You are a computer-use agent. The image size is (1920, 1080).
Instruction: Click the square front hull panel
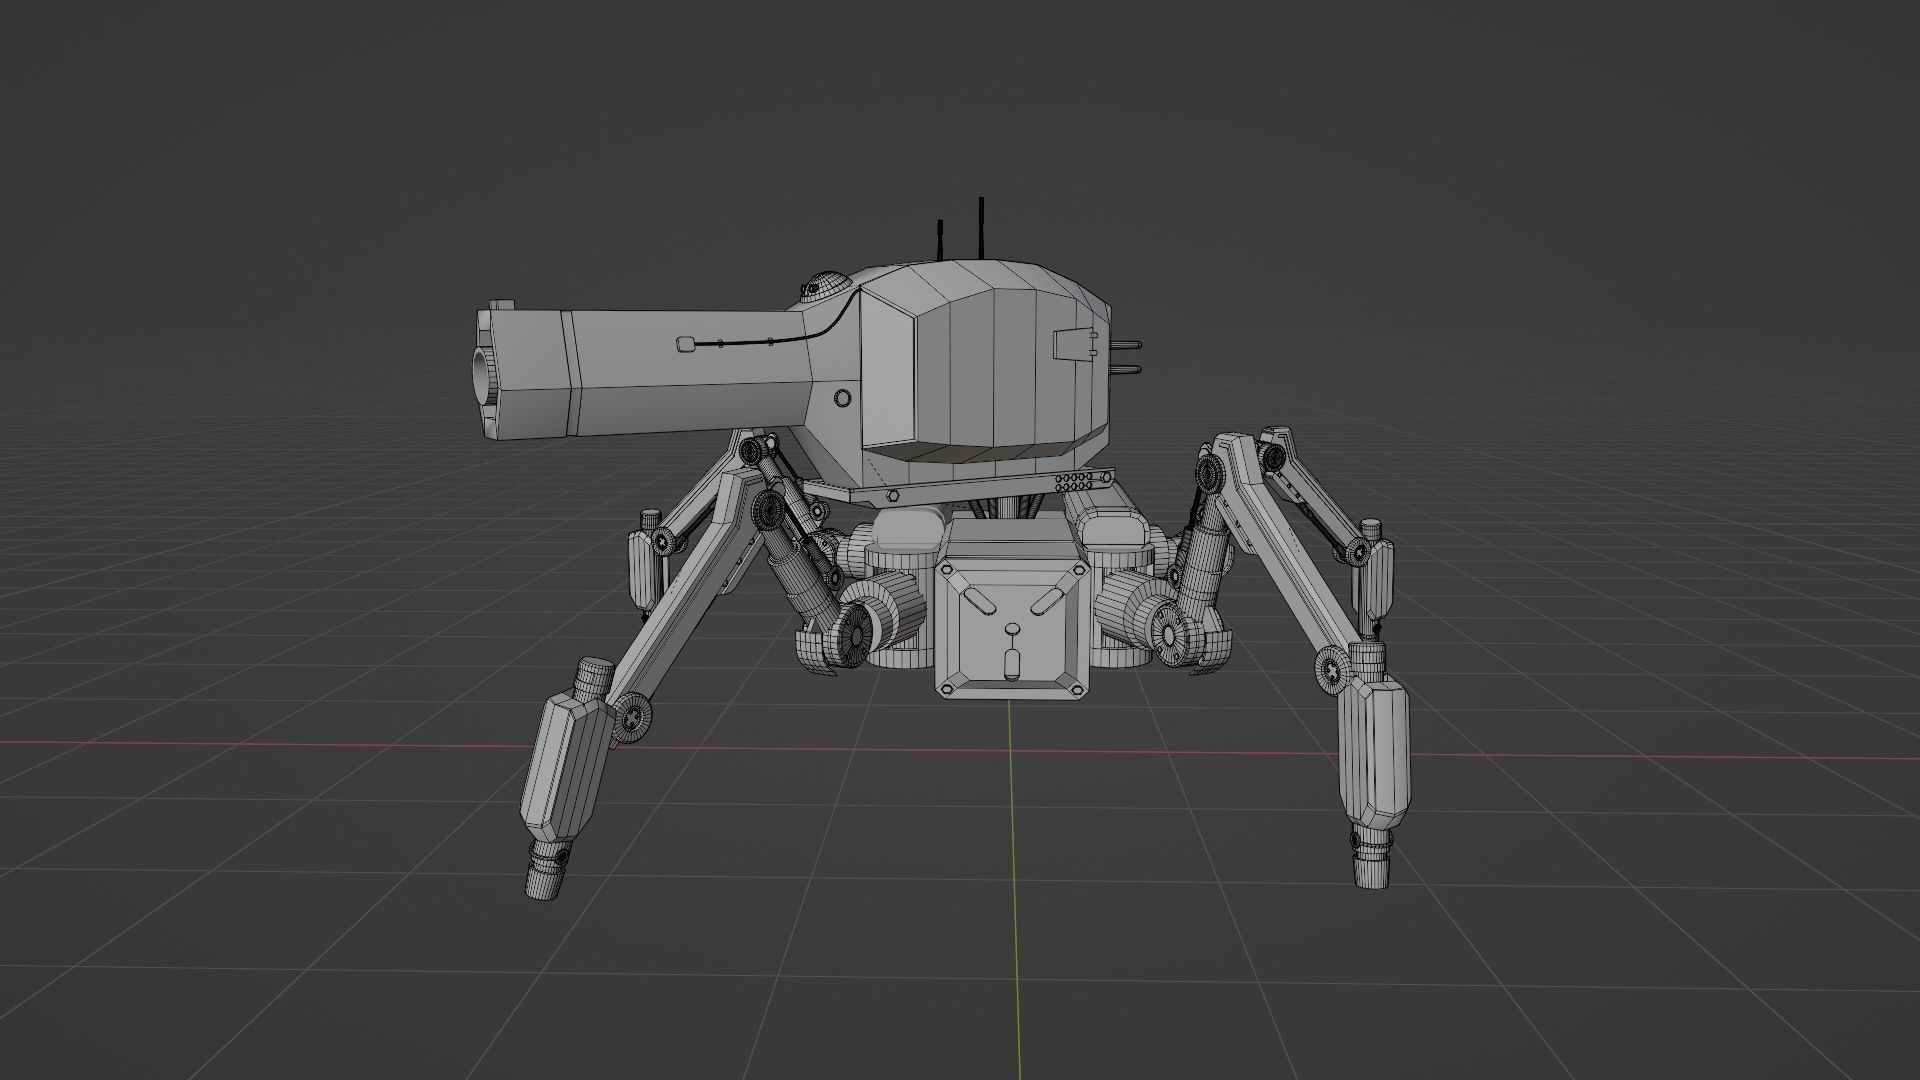click(1011, 628)
